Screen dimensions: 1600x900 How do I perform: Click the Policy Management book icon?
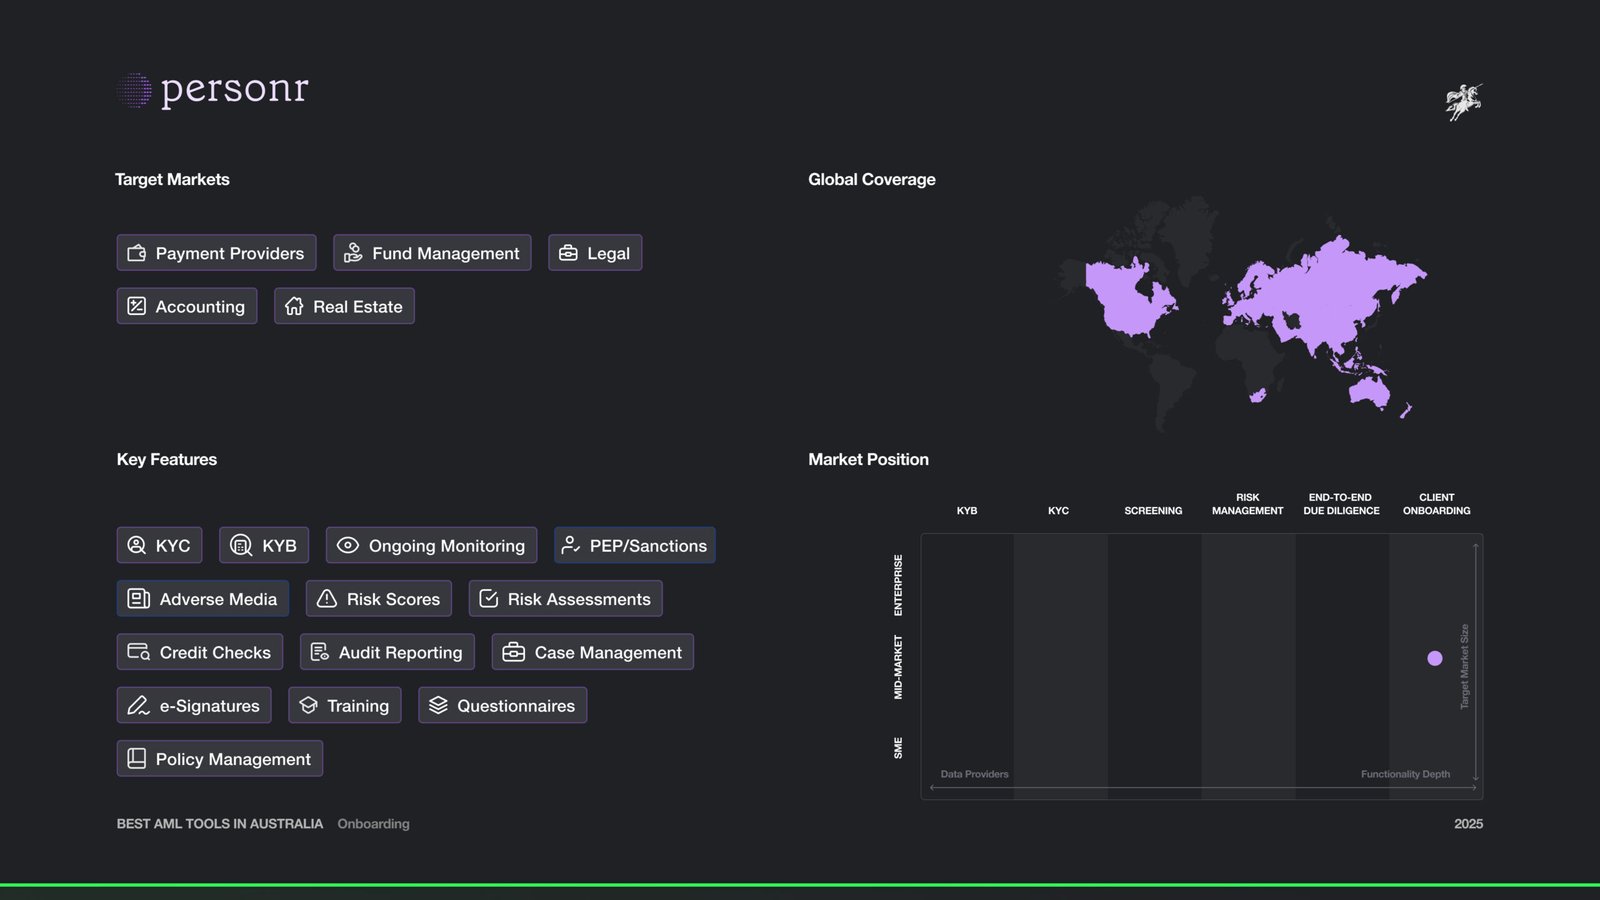tap(137, 759)
